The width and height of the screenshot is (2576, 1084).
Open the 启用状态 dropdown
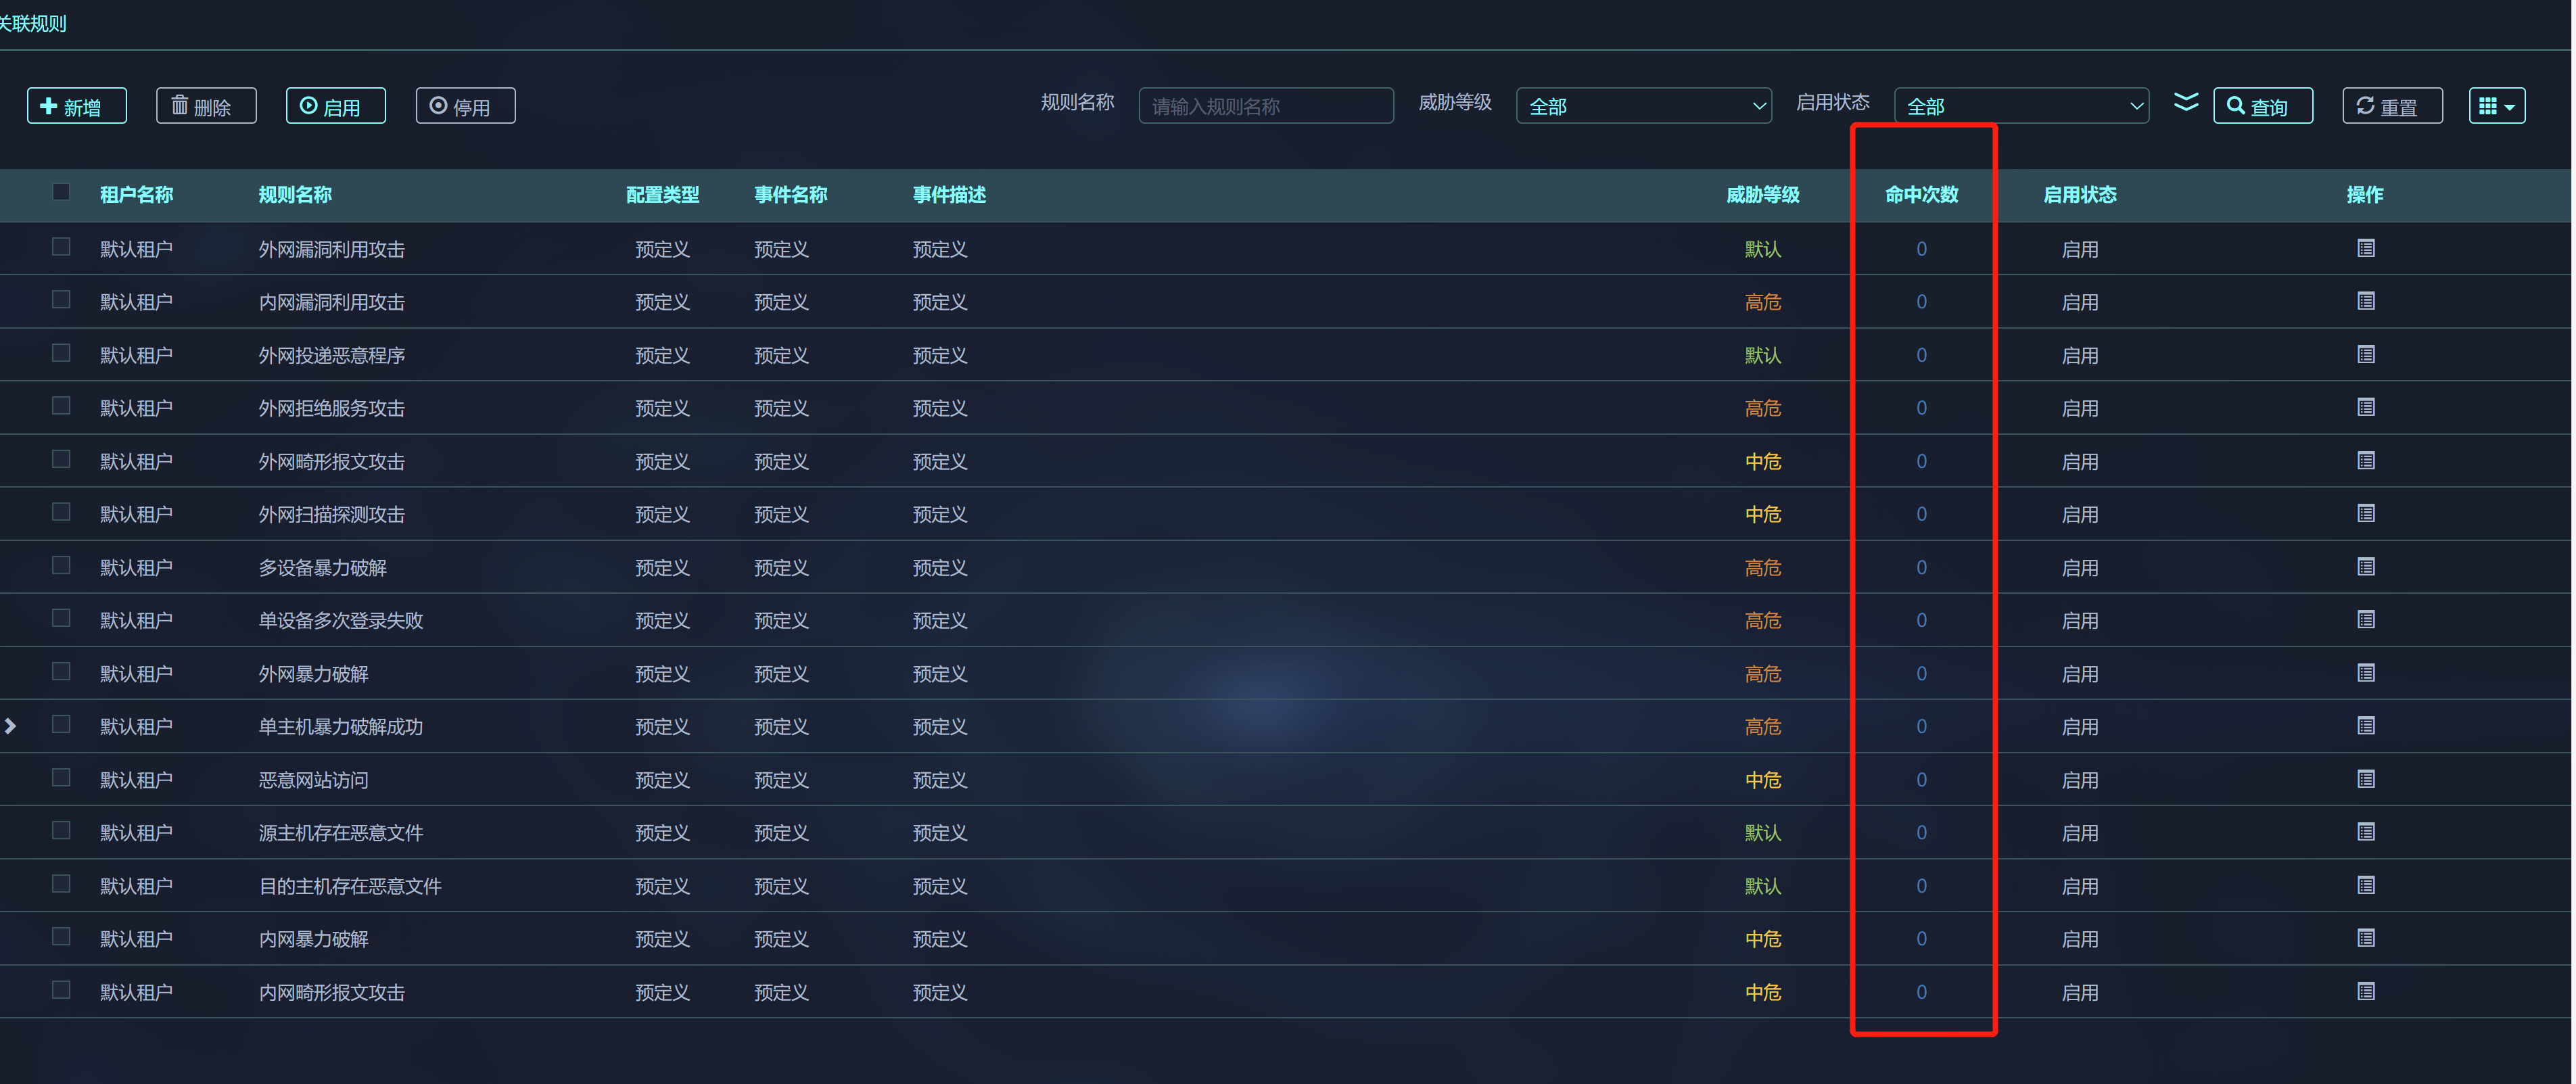coord(2021,106)
